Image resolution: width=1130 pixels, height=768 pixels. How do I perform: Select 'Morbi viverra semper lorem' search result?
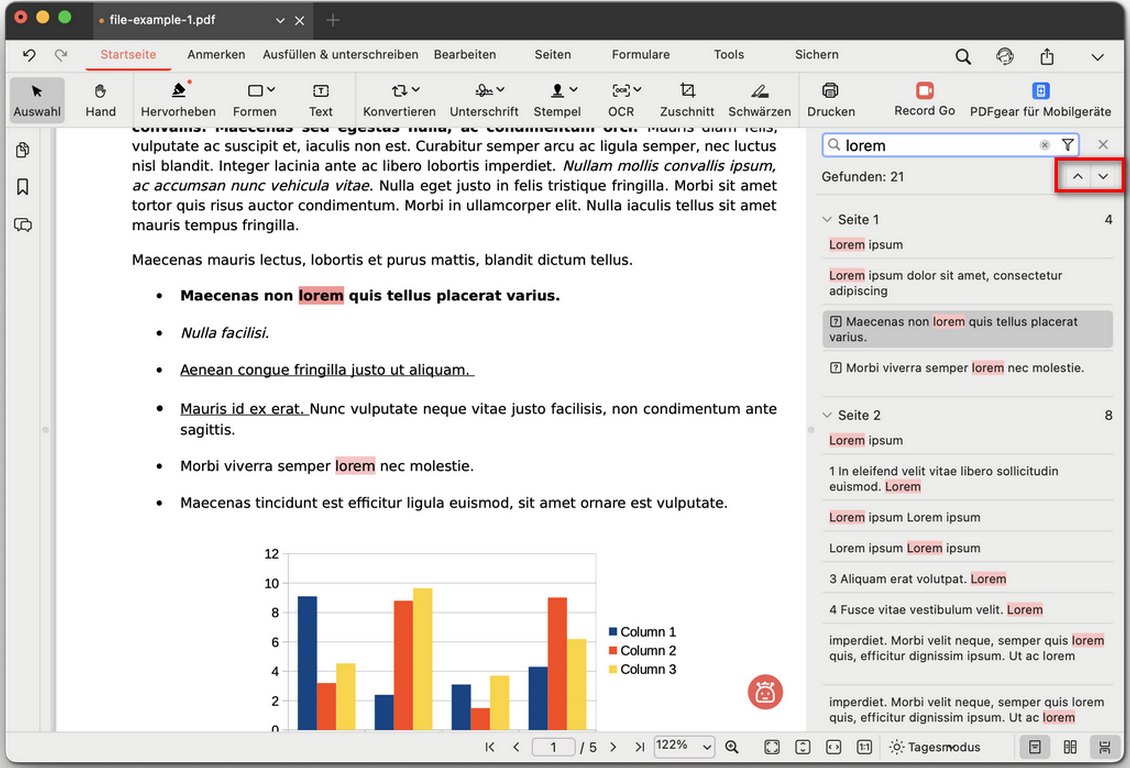coord(964,368)
